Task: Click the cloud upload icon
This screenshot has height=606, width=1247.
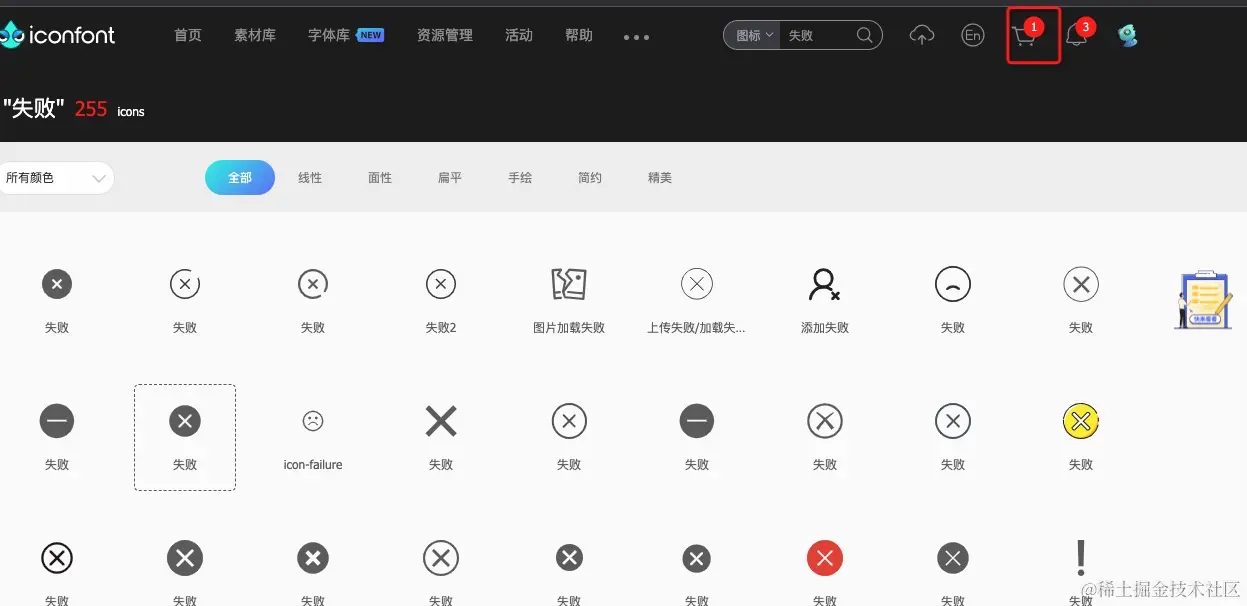Action: (921, 35)
